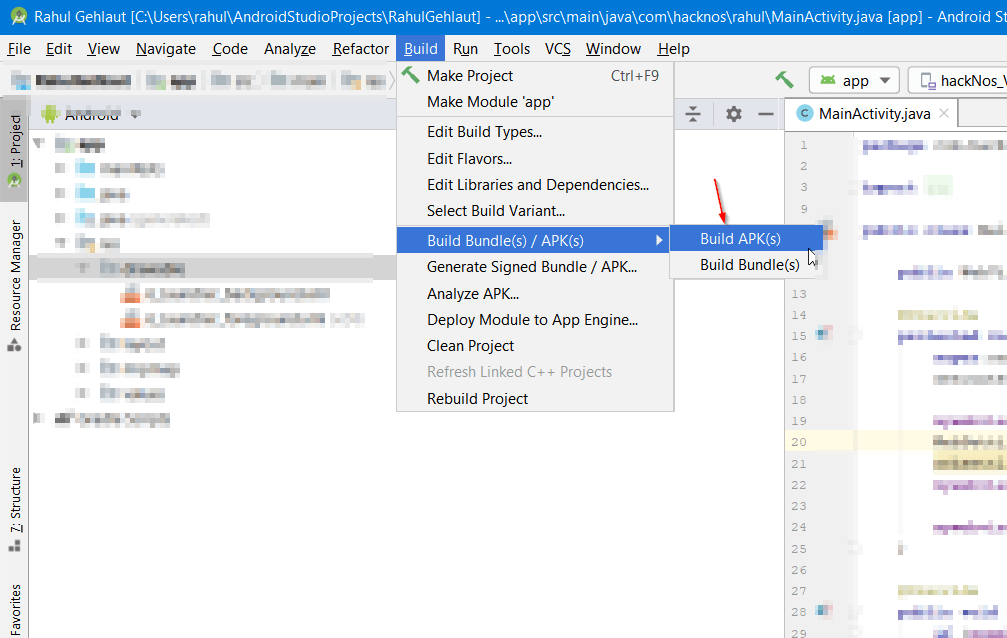Image resolution: width=1007 pixels, height=638 pixels.
Task: Choose Build Bundle(s) in submenu
Action: [746, 265]
